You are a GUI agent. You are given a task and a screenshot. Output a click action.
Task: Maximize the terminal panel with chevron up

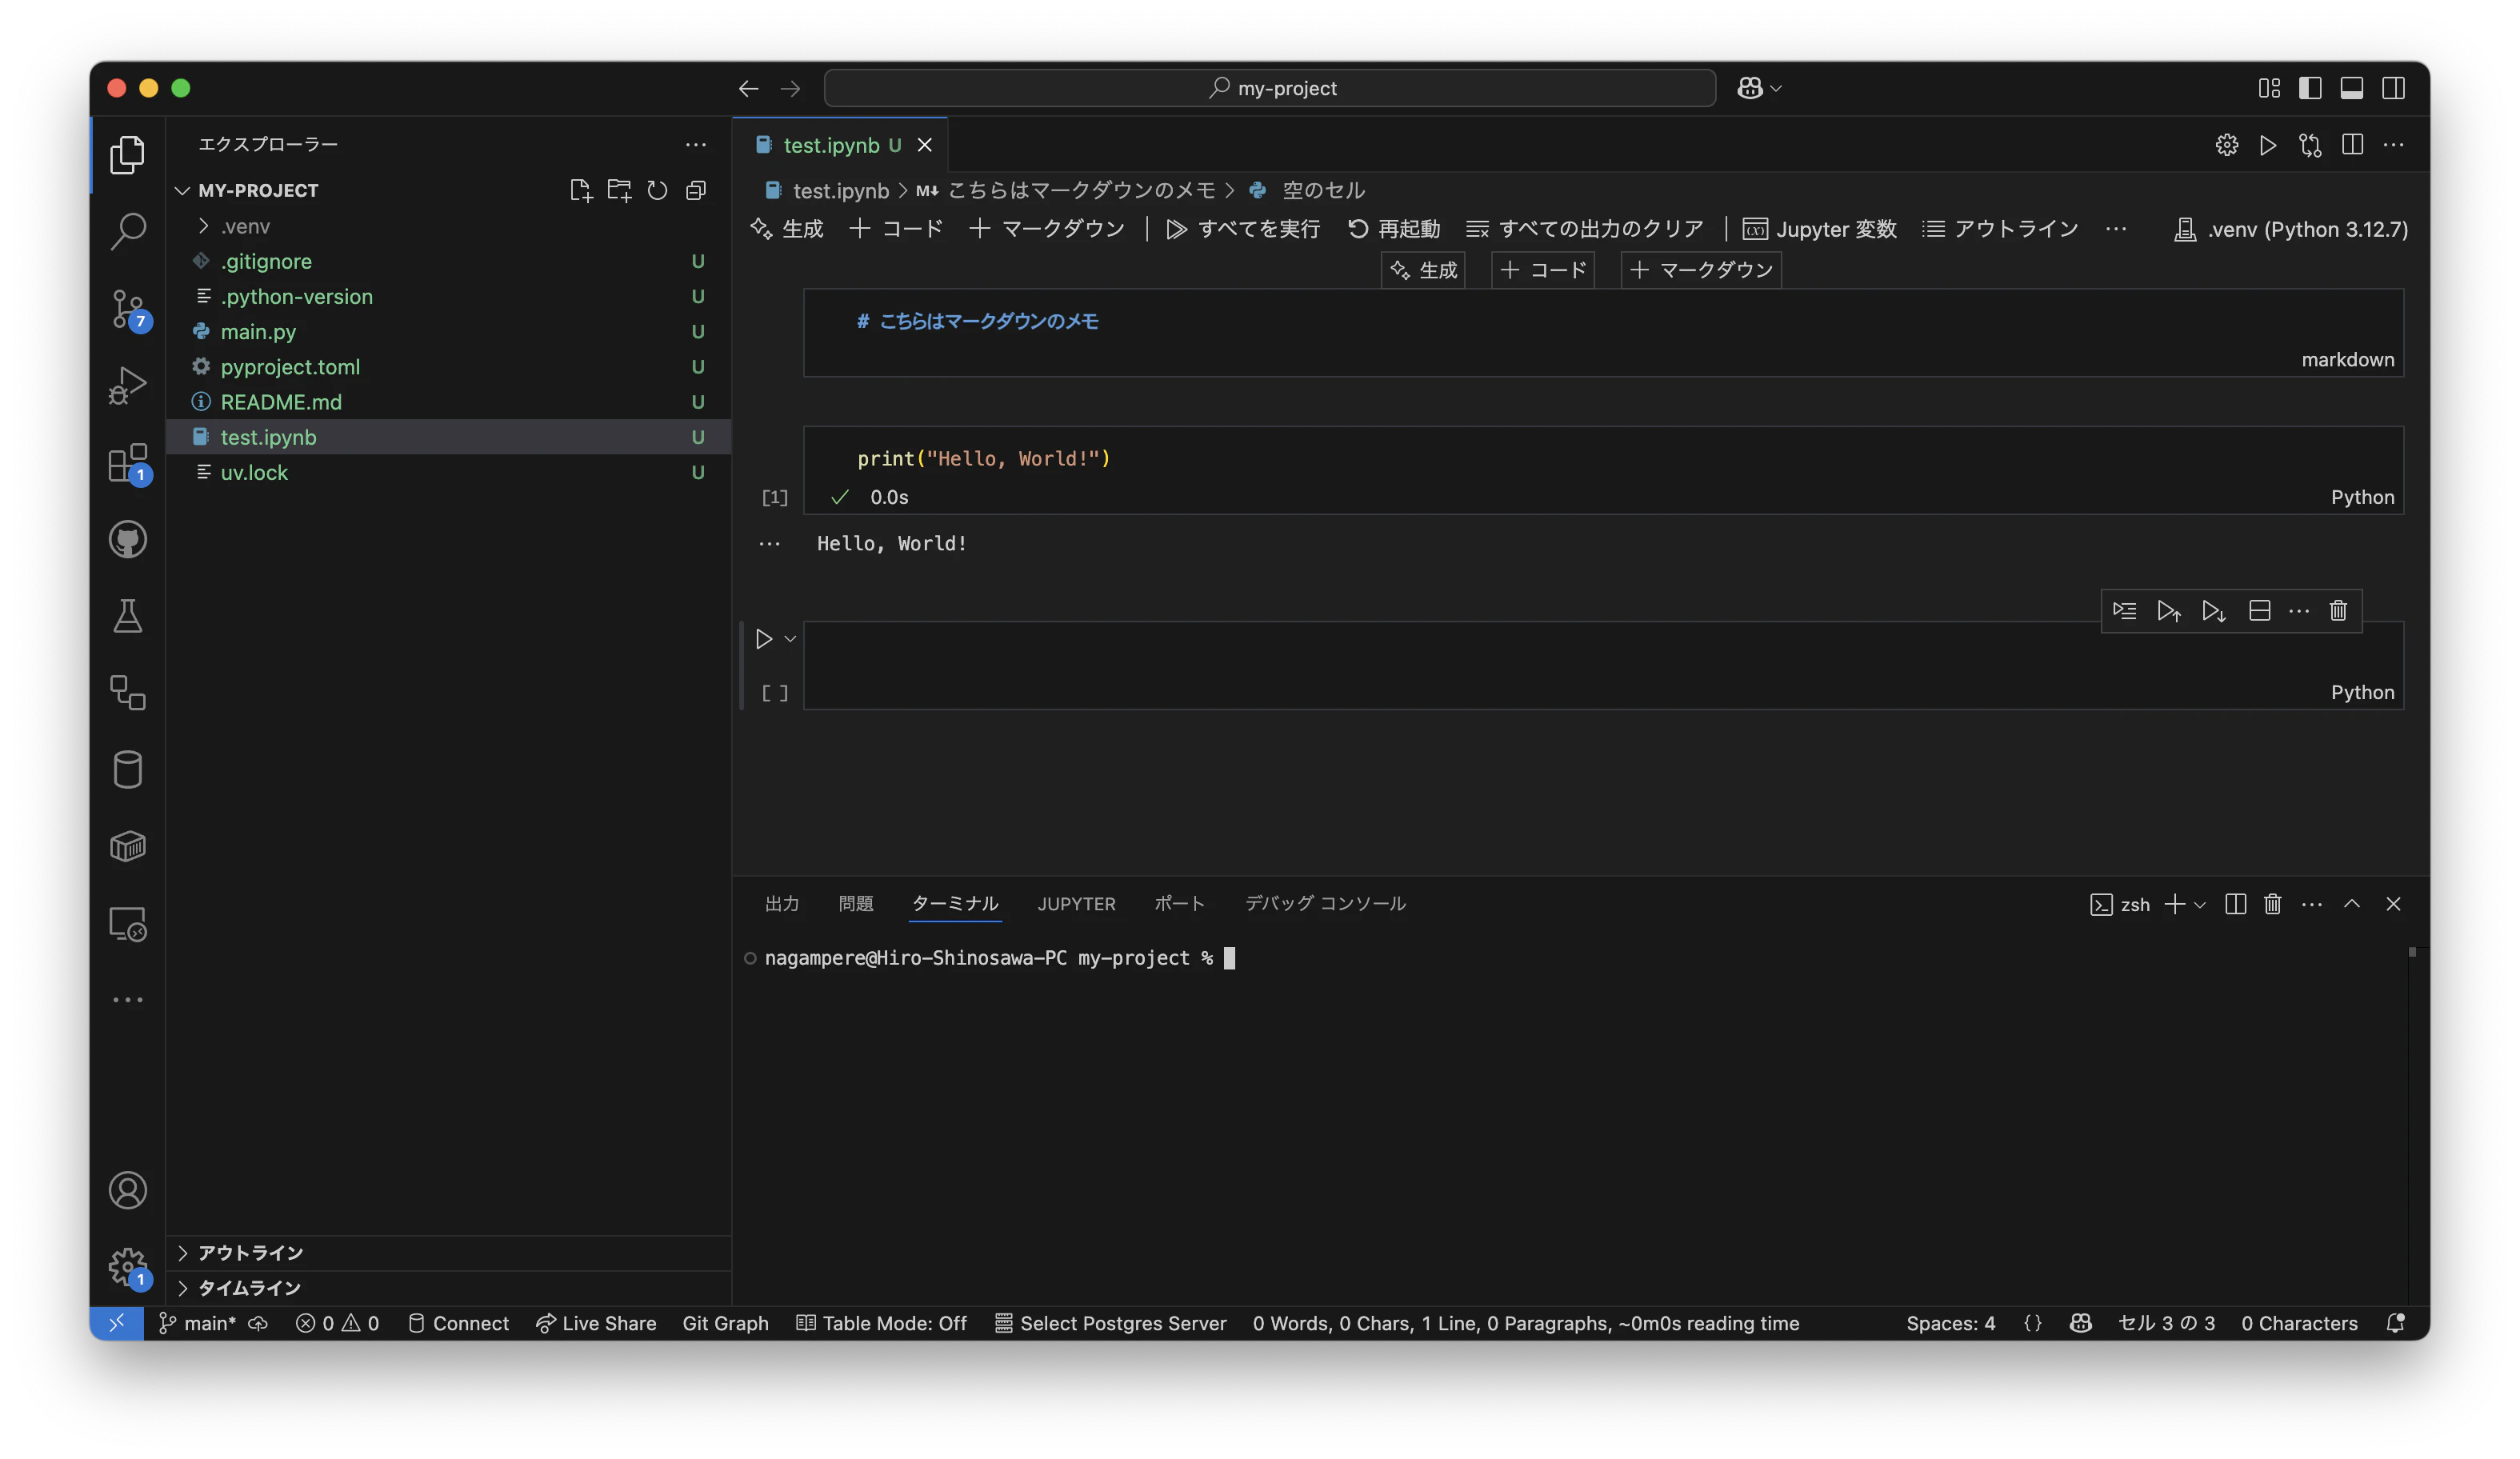pyautogui.click(x=2351, y=904)
